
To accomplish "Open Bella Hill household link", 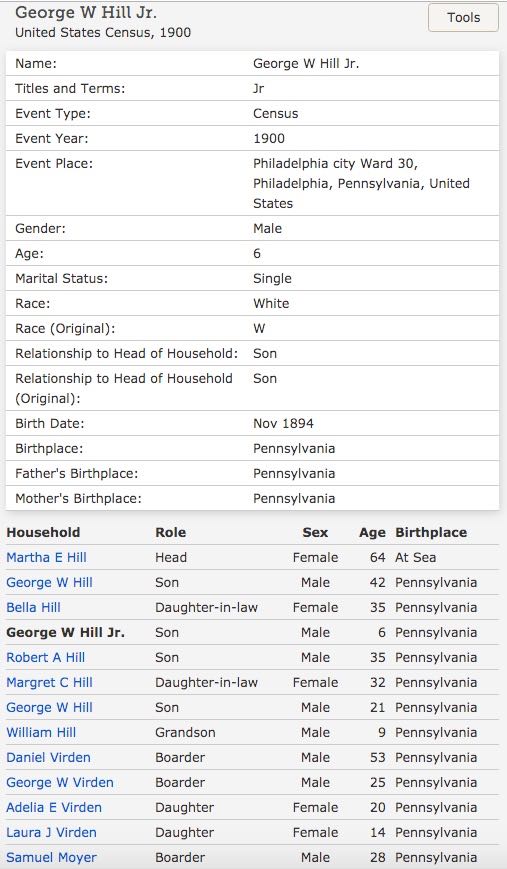I will (33, 607).
